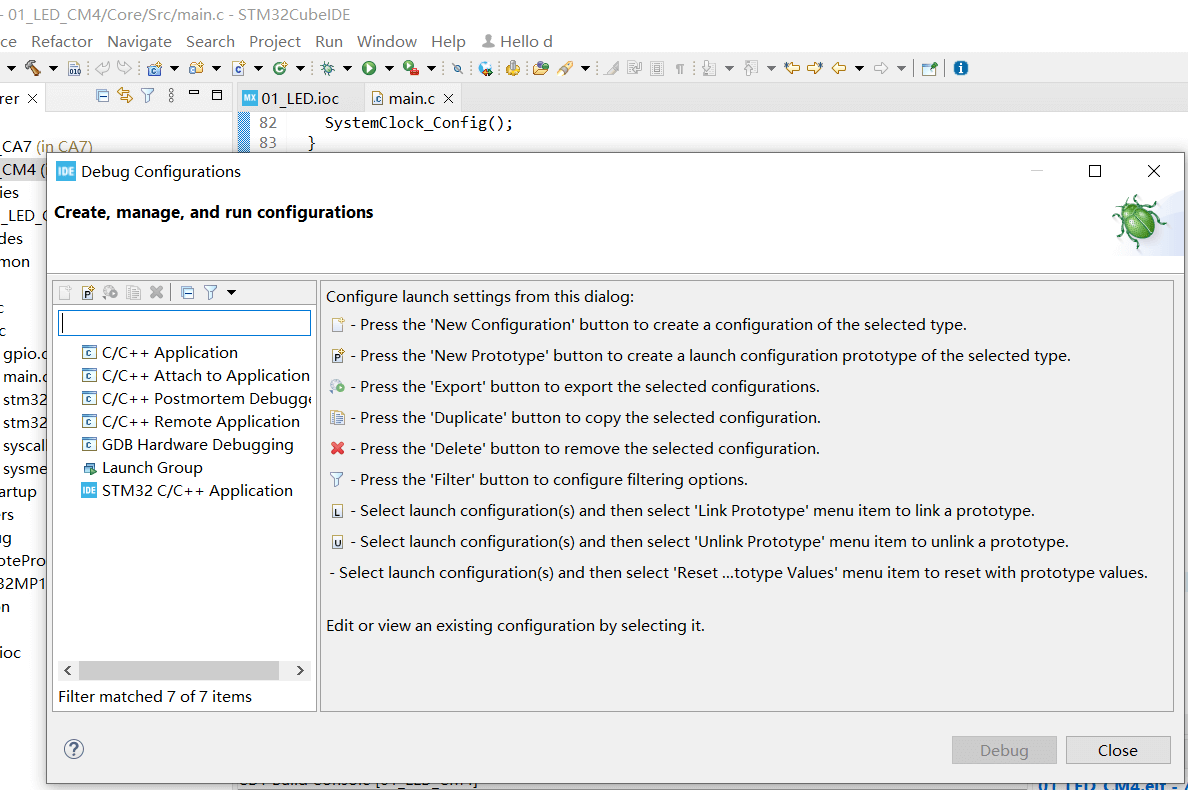Open the Back navigation history dropdown
The width and height of the screenshot is (1188, 790).
[859, 68]
